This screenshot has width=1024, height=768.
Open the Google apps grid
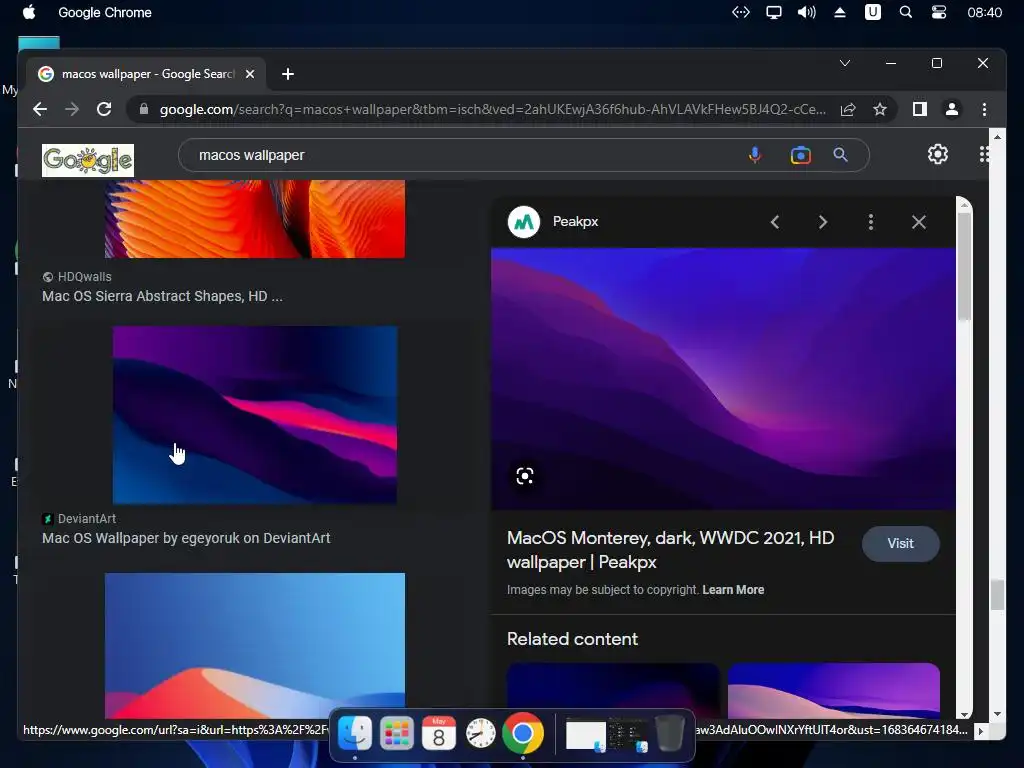coord(984,154)
